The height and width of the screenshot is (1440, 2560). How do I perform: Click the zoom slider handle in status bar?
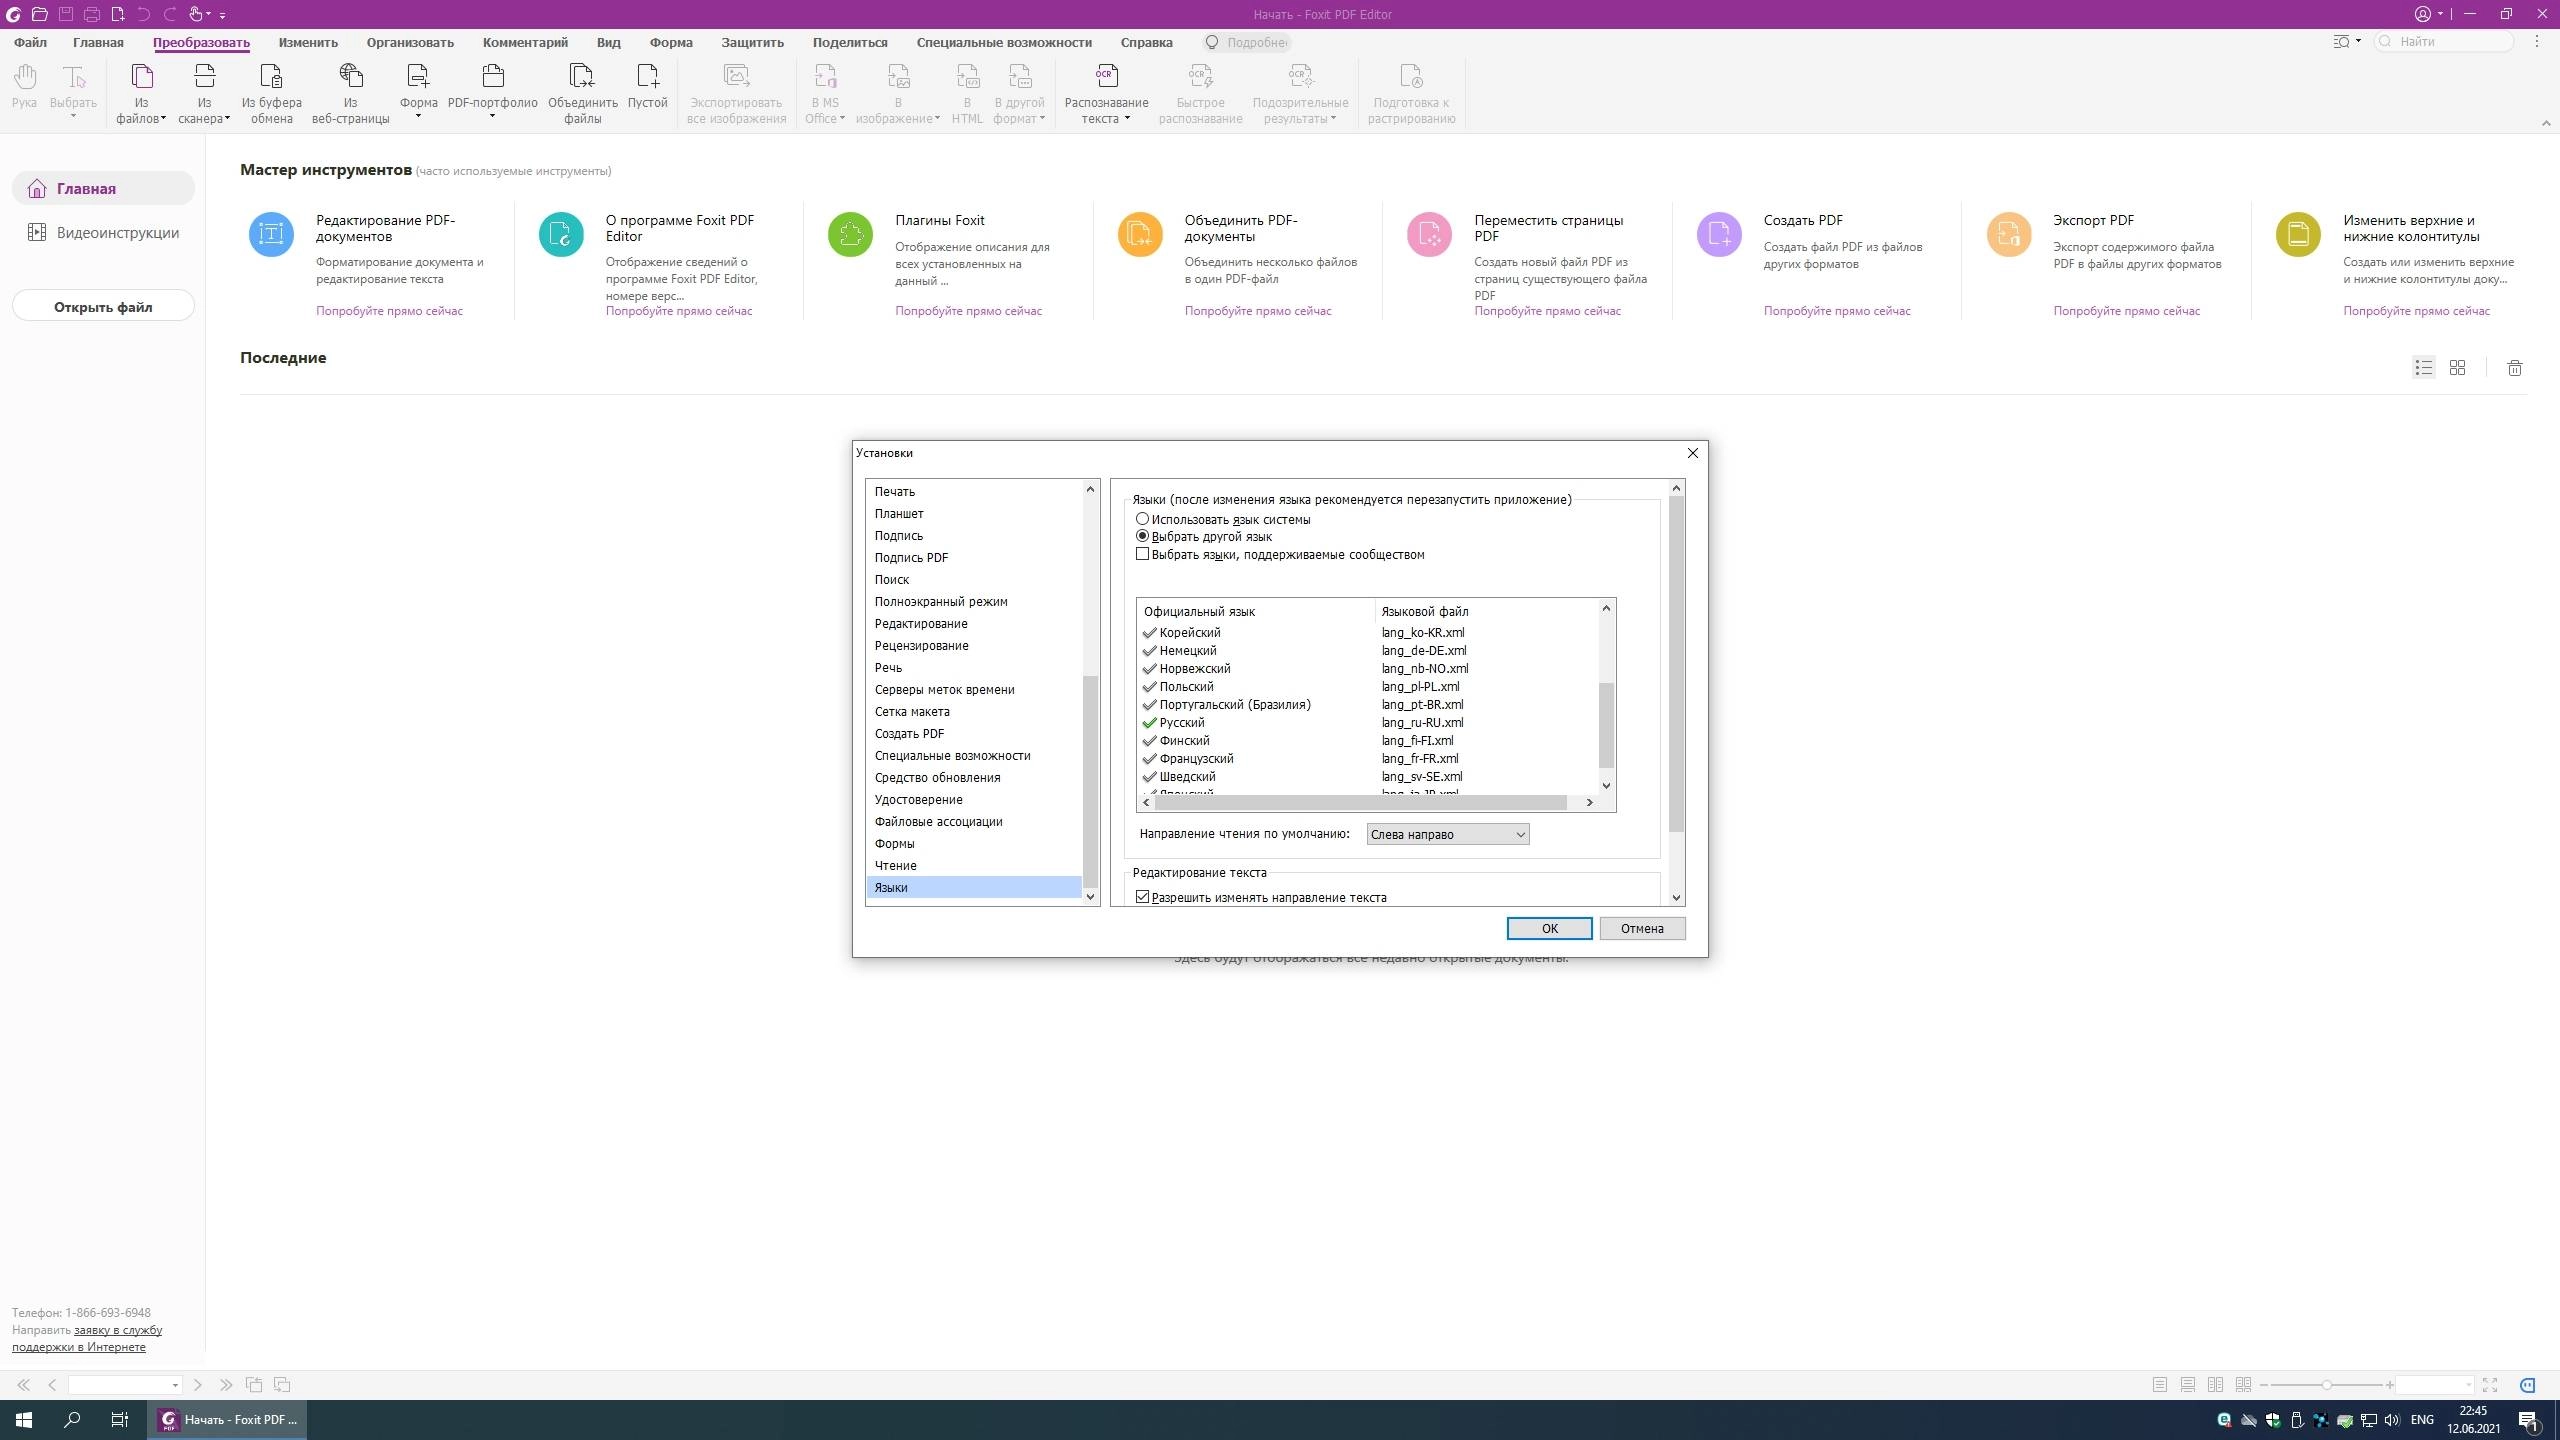[x=2327, y=1385]
